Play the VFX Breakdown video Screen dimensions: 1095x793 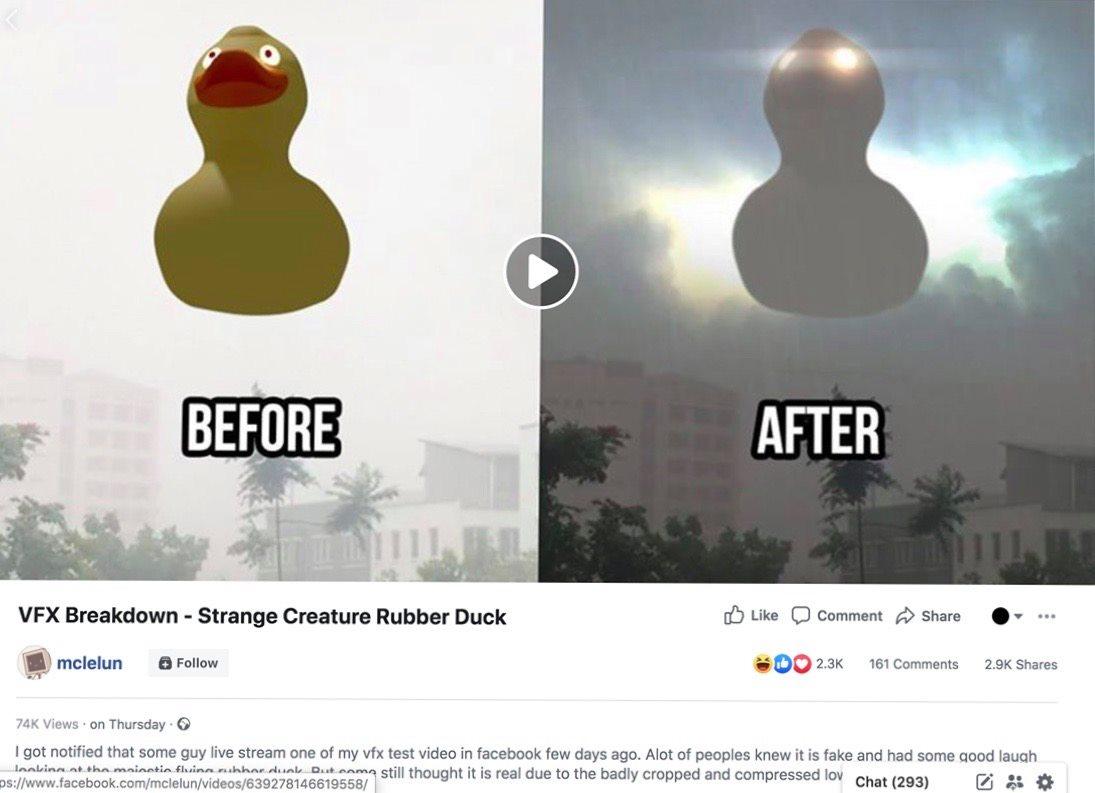541,272
